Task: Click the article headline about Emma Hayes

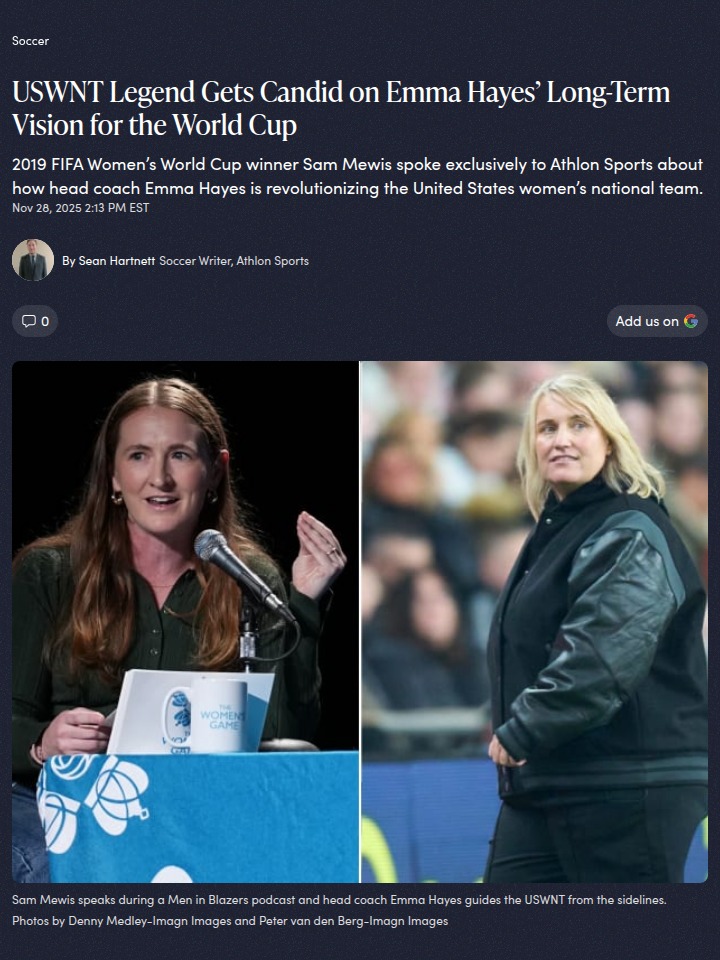Action: [x=340, y=108]
